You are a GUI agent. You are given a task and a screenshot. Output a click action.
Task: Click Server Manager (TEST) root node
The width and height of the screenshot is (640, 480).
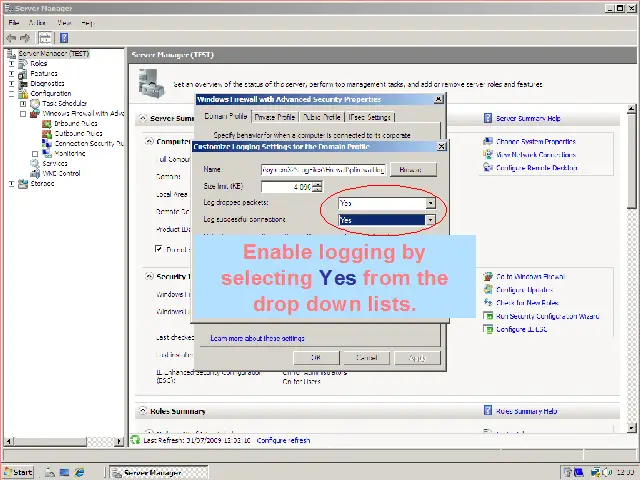(x=48, y=53)
